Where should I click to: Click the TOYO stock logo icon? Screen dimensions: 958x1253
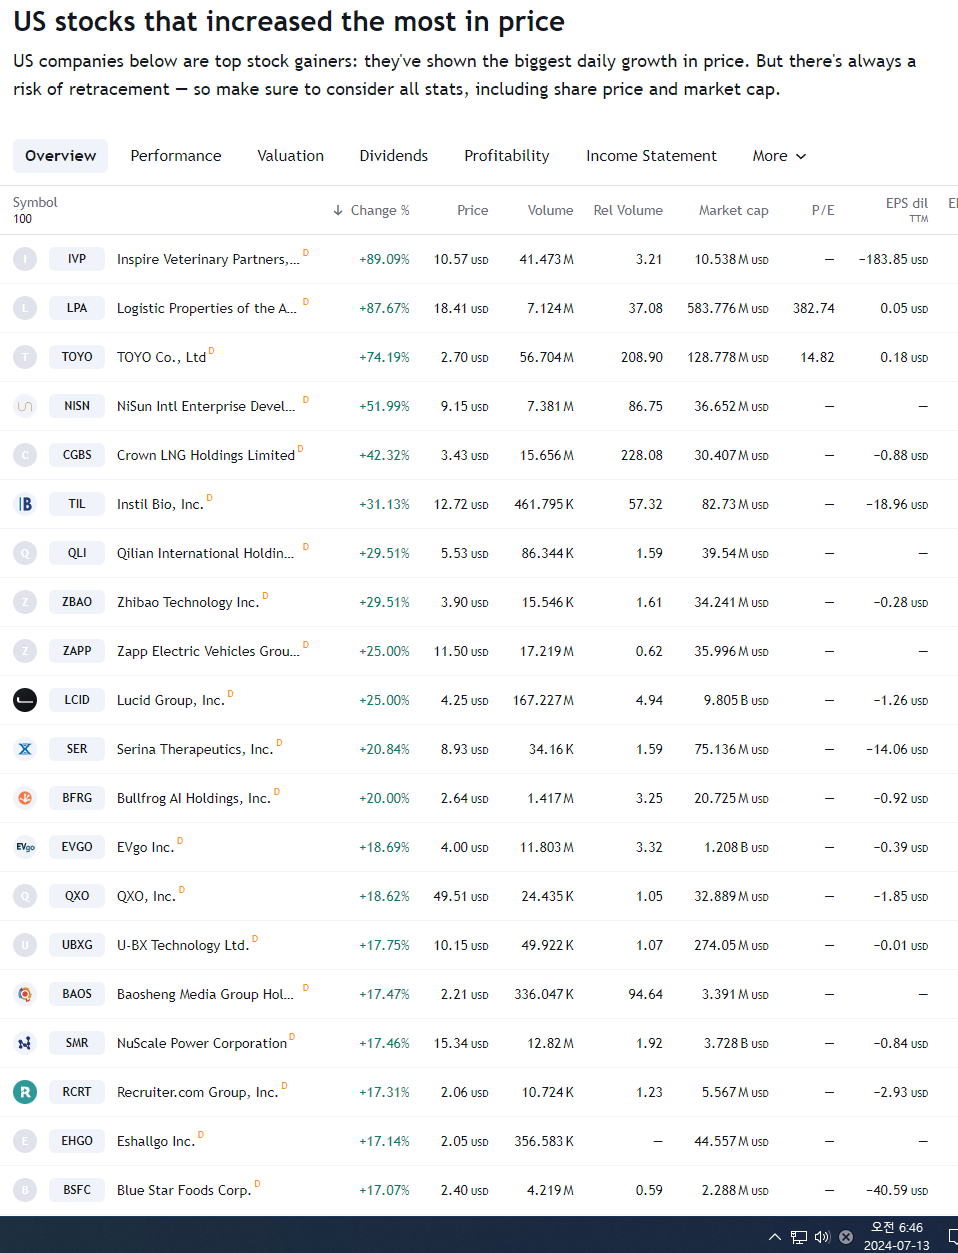coord(25,357)
